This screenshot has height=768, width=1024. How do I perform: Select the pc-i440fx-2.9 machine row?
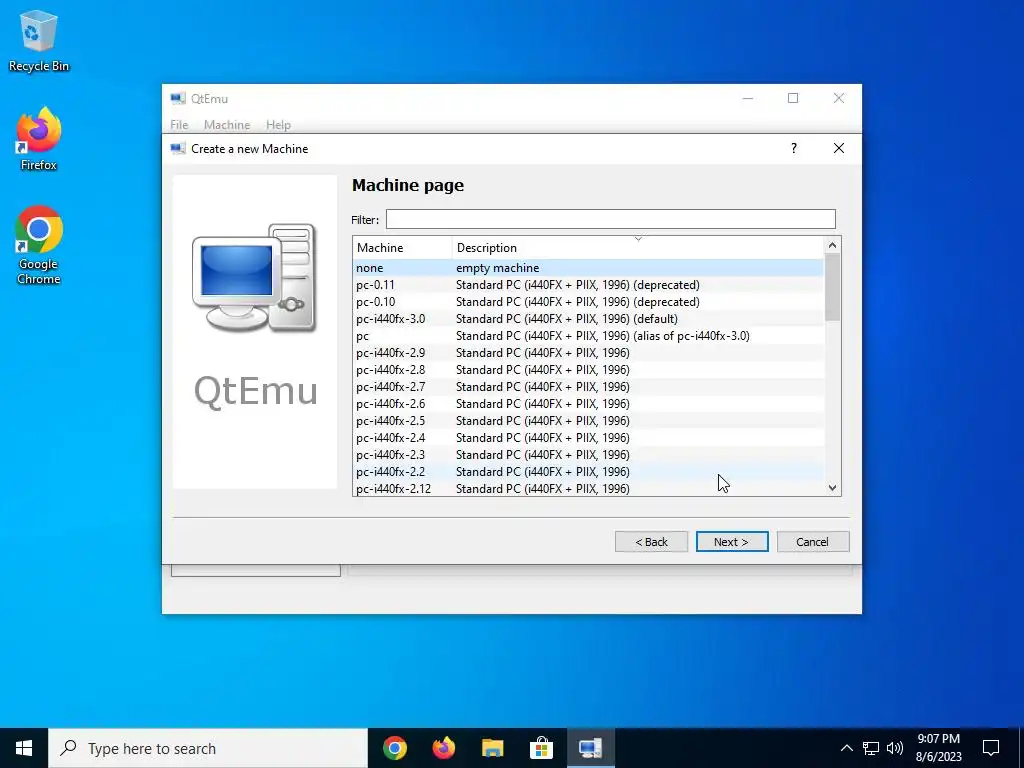tap(588, 353)
